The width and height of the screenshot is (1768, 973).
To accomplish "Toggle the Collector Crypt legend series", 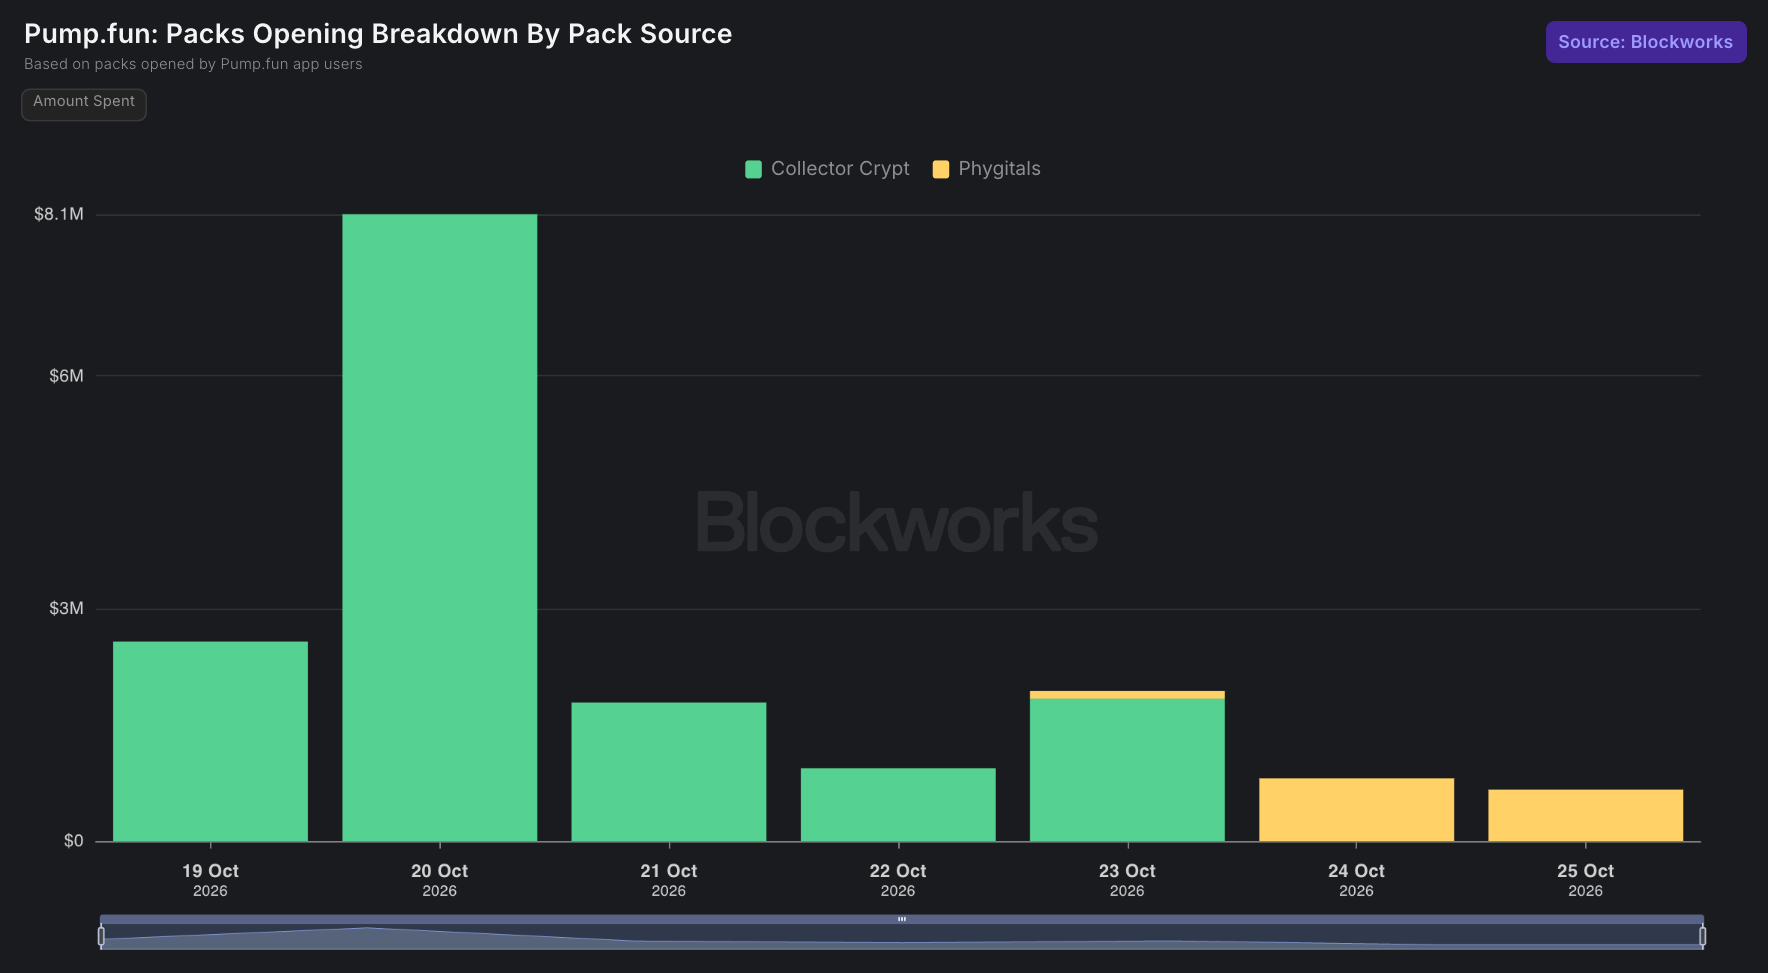I will click(827, 169).
